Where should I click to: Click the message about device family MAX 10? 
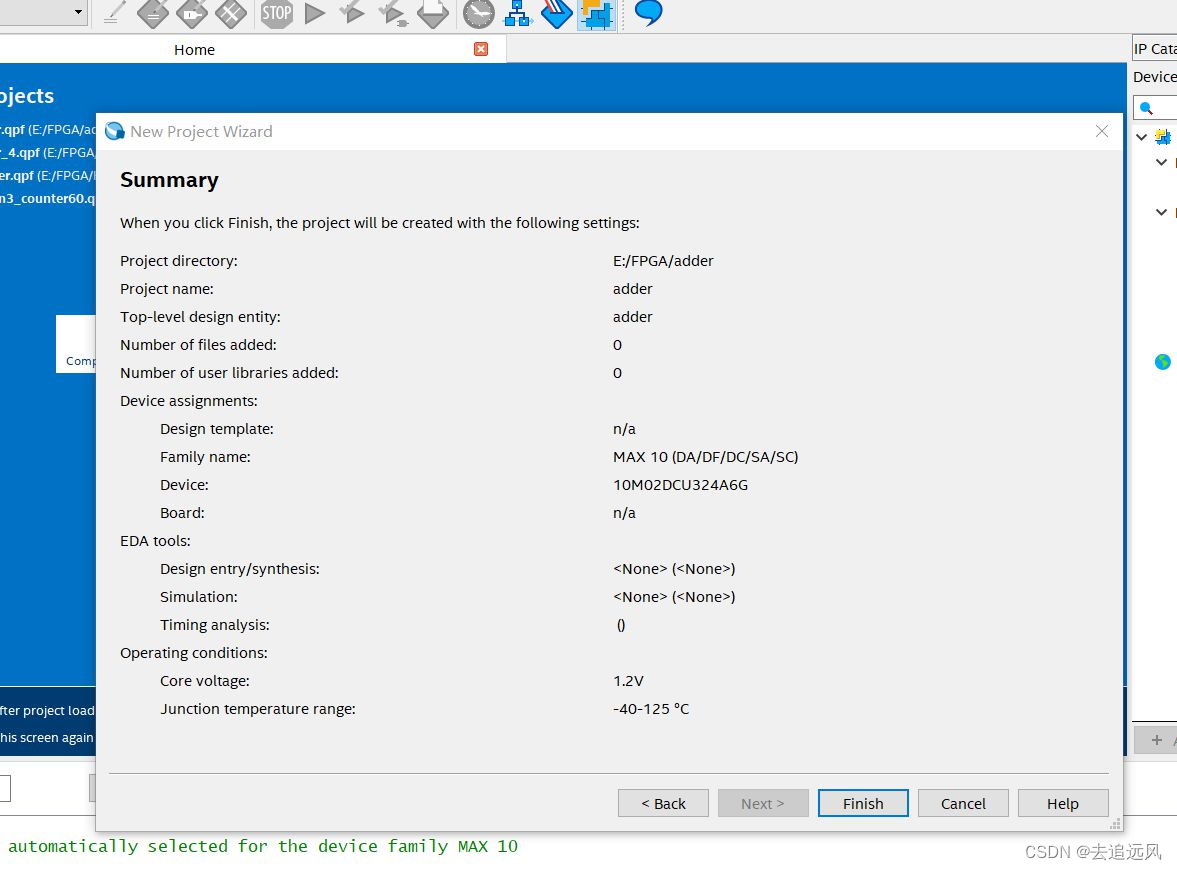pos(263,846)
